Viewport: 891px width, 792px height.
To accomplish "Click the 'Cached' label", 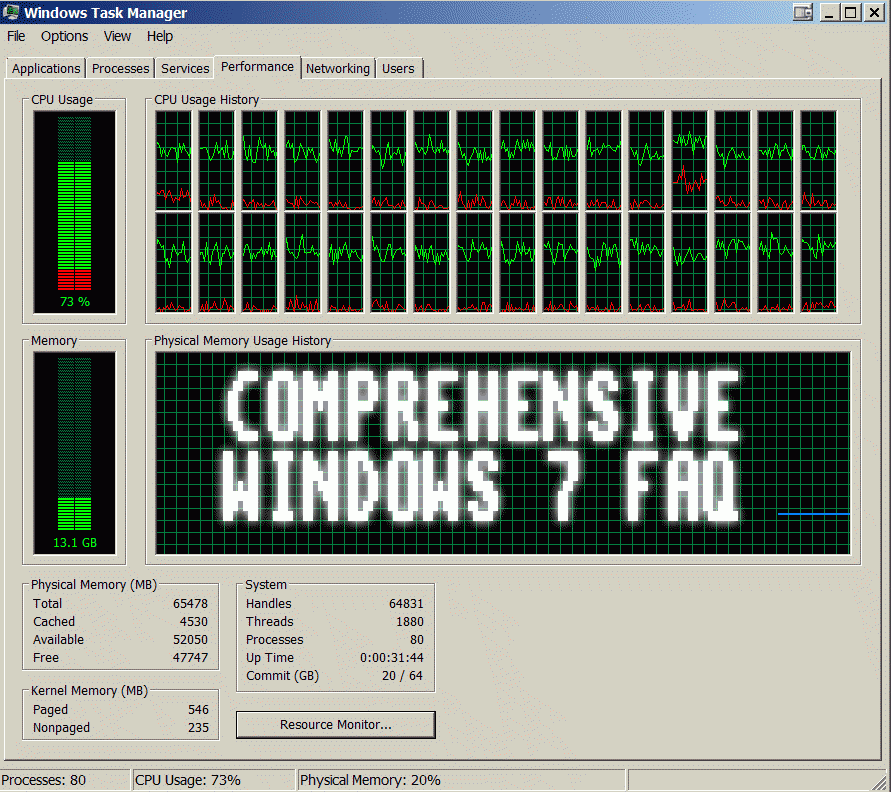I will coord(54,622).
